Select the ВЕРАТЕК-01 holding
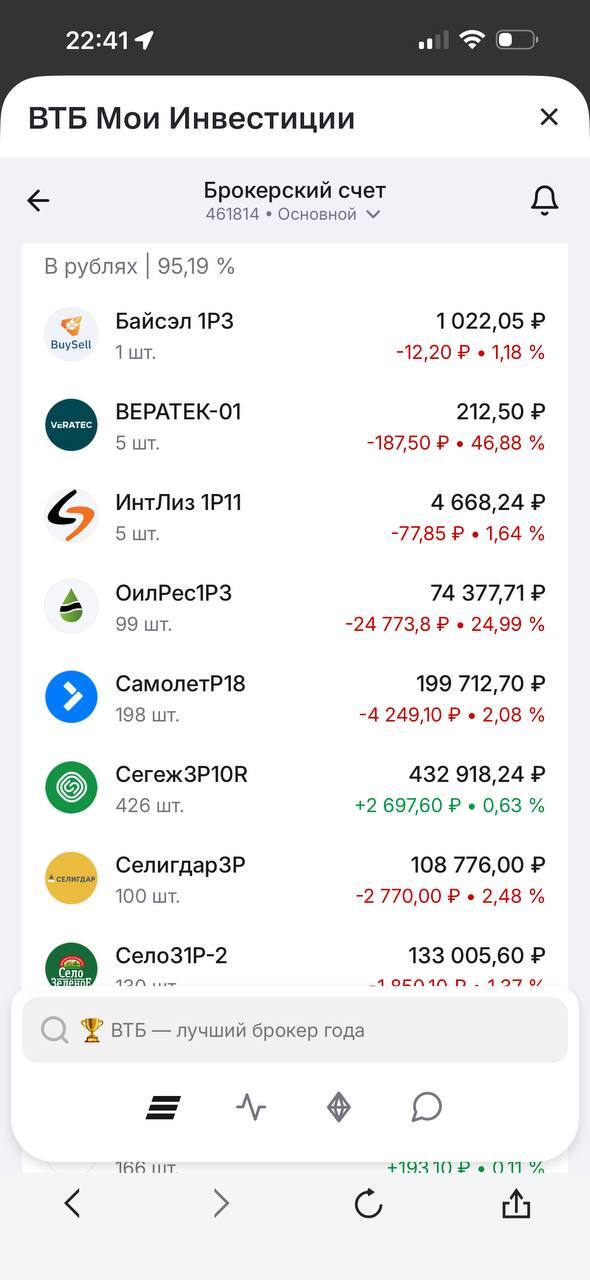590x1280 pixels. [295, 426]
